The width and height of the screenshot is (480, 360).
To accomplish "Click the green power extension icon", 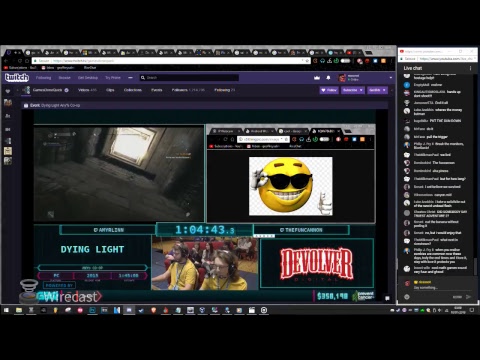I will pyautogui.click(x=336, y=61).
